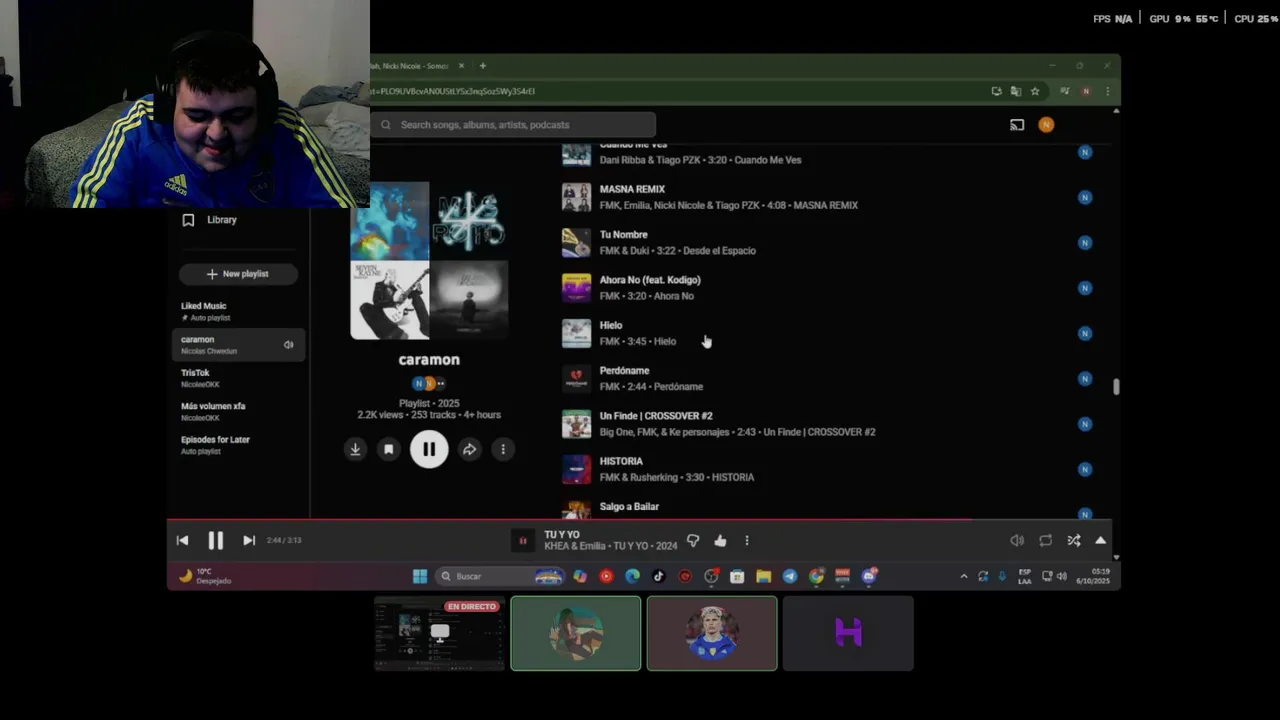
Task: Open caramon playlist more options menu
Action: tap(503, 450)
